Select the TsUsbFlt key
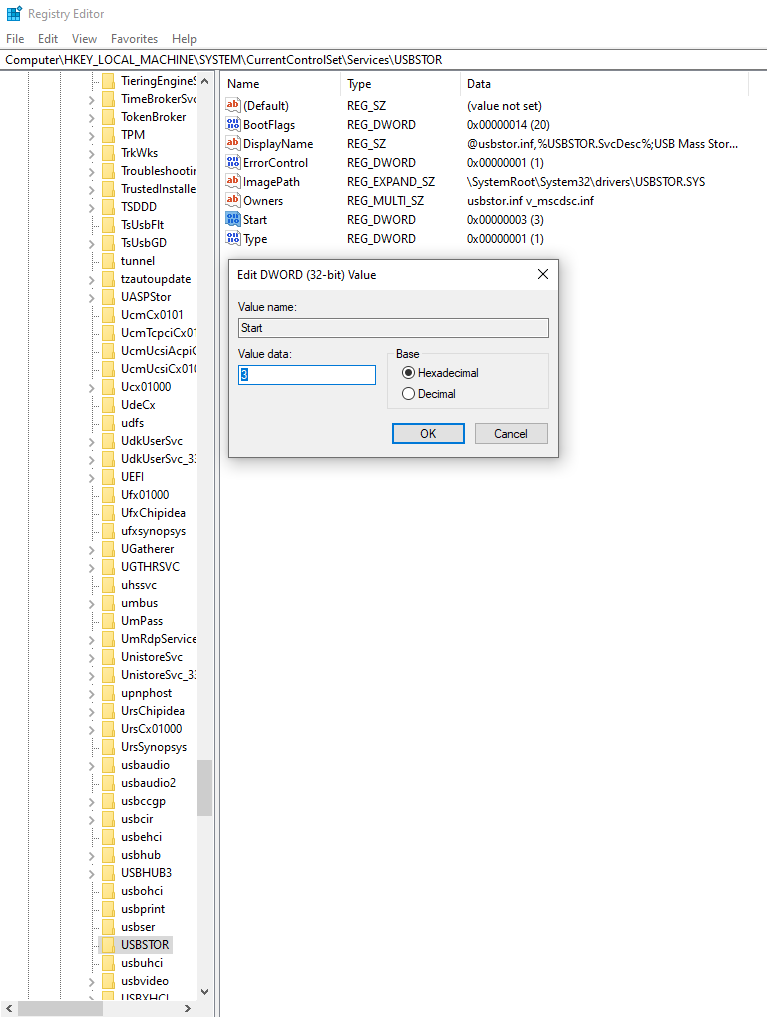Image resolution: width=767 pixels, height=1017 pixels. pyautogui.click(x=143, y=224)
